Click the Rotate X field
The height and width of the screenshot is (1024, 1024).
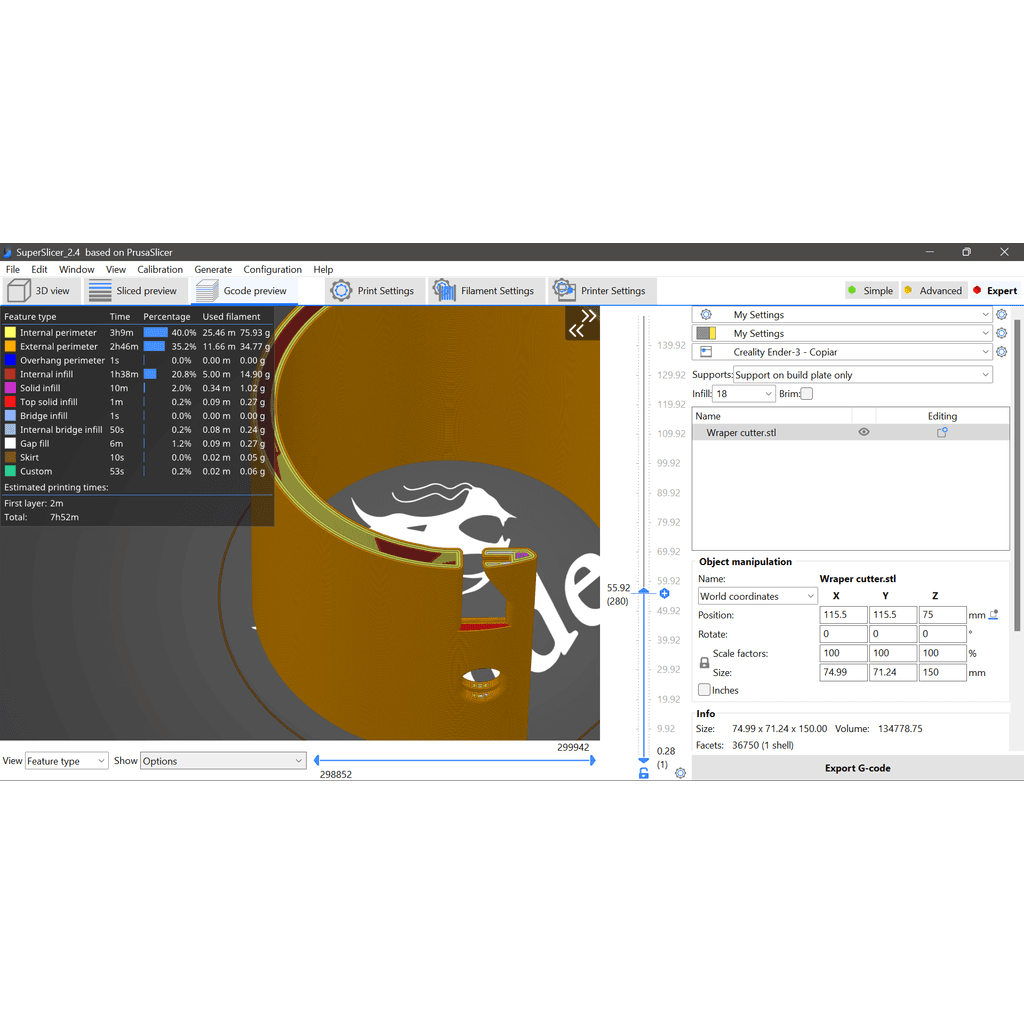pos(843,633)
